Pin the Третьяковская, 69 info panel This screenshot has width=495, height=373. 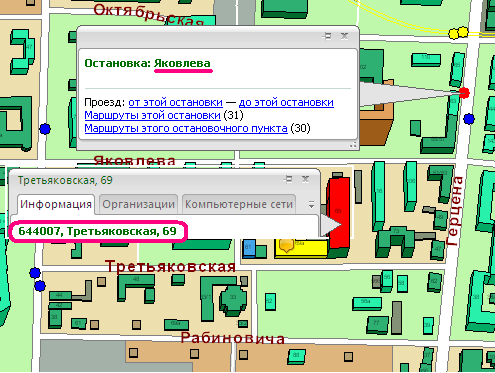288,179
